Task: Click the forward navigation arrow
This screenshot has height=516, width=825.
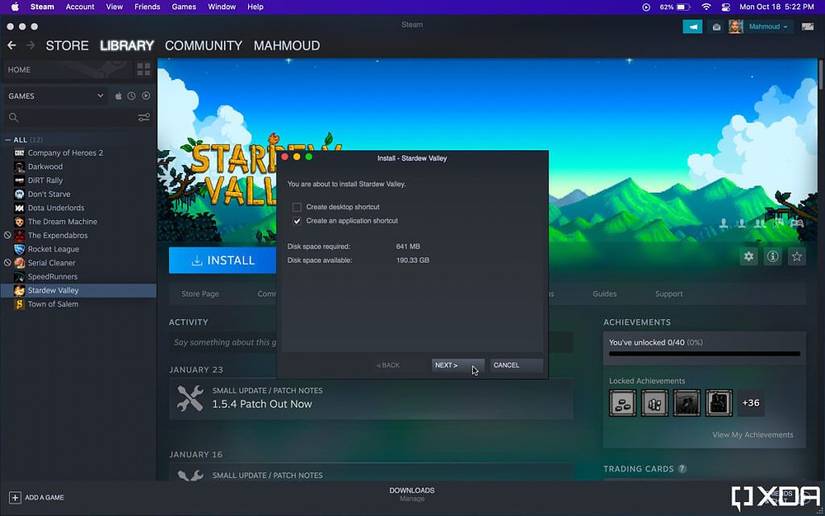Action: point(31,46)
